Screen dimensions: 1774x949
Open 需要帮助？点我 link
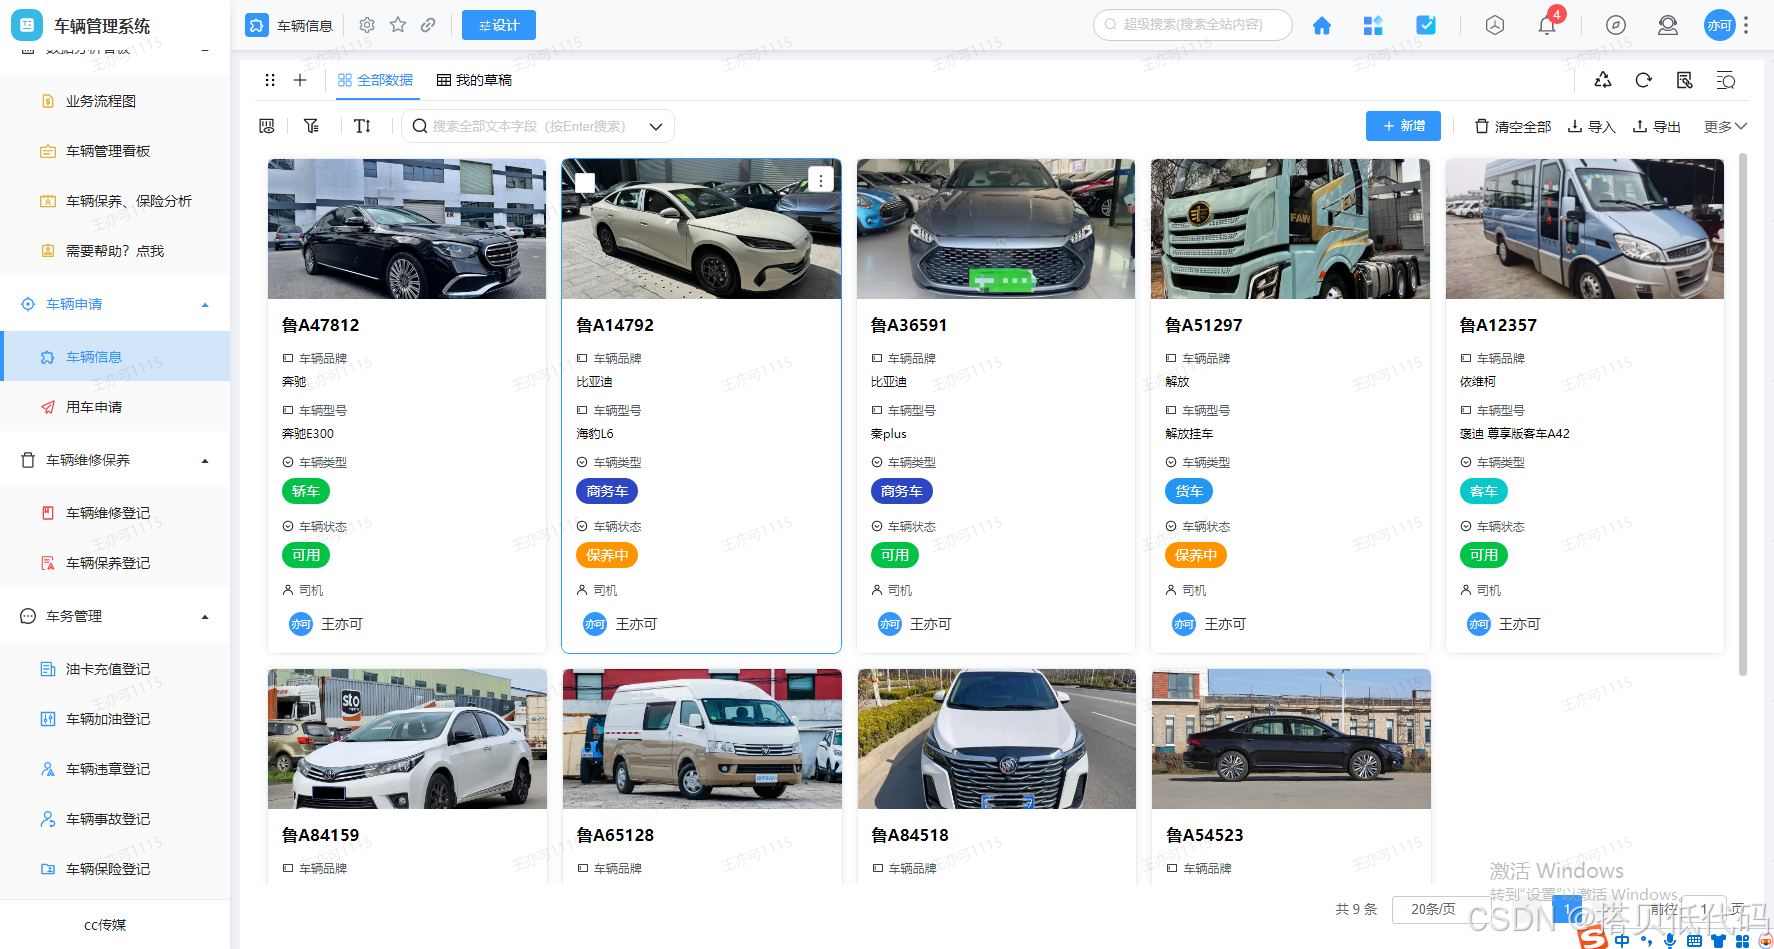pyautogui.click(x=115, y=251)
